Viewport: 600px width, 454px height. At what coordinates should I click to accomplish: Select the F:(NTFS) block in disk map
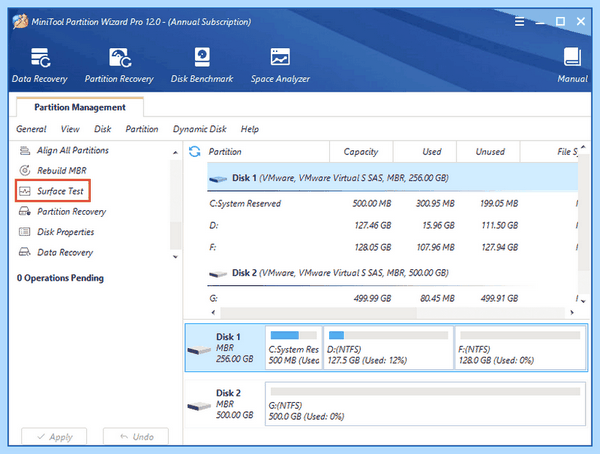point(520,348)
